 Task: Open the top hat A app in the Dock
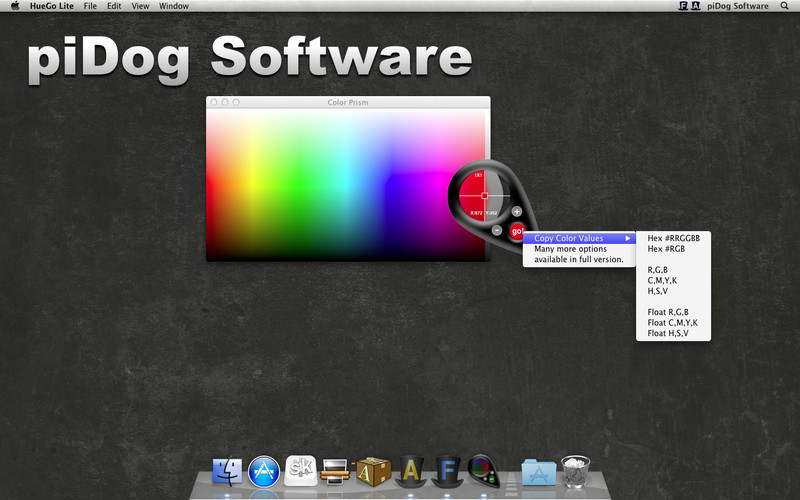coord(411,471)
